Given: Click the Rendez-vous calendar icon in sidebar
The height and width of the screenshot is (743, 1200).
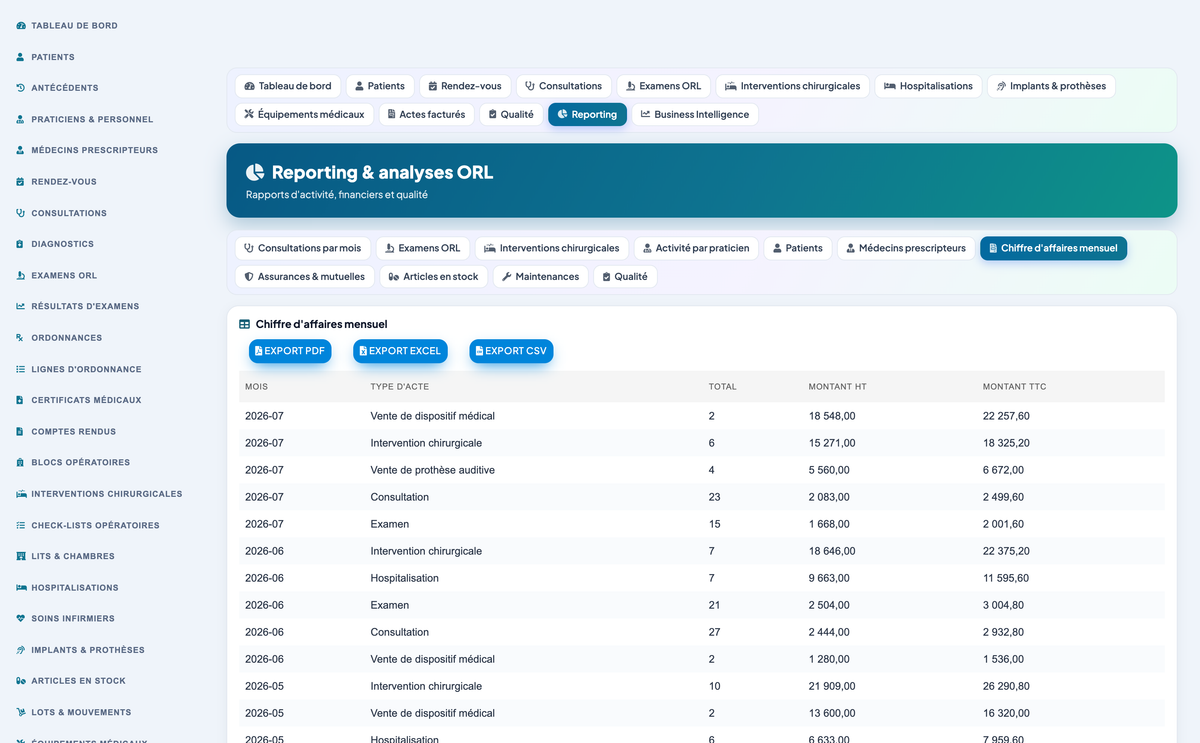Looking at the screenshot, I should pyautogui.click(x=21, y=182).
